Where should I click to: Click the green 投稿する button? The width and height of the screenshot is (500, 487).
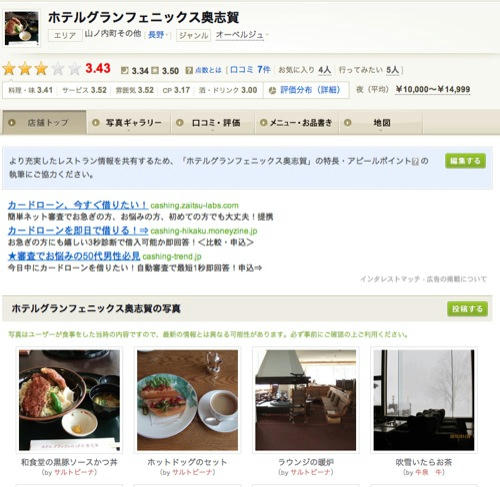[x=467, y=309]
